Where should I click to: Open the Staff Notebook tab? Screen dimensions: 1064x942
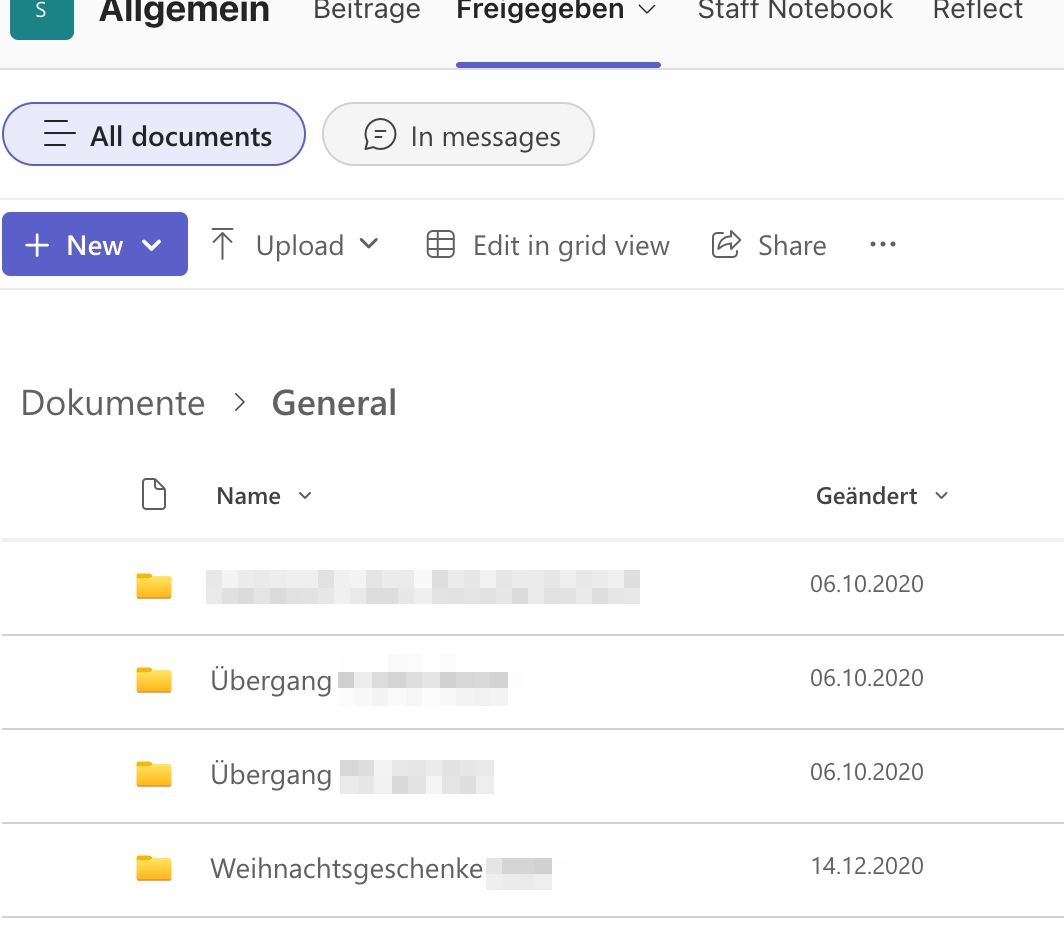click(795, 11)
